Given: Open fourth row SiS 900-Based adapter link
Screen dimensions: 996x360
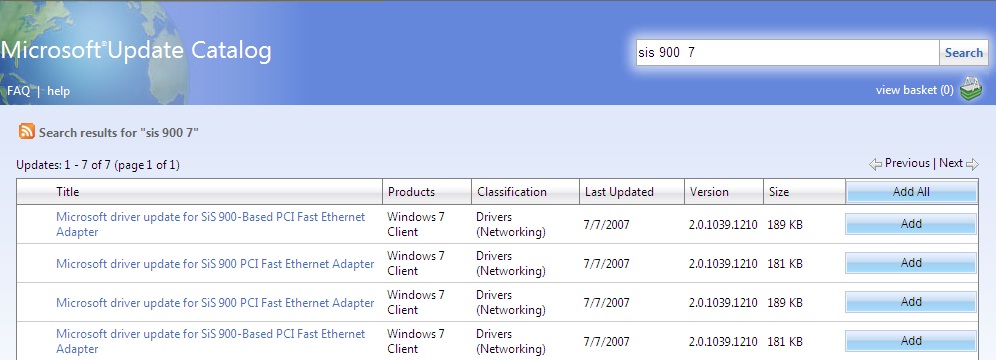Looking at the screenshot, I should [210, 341].
